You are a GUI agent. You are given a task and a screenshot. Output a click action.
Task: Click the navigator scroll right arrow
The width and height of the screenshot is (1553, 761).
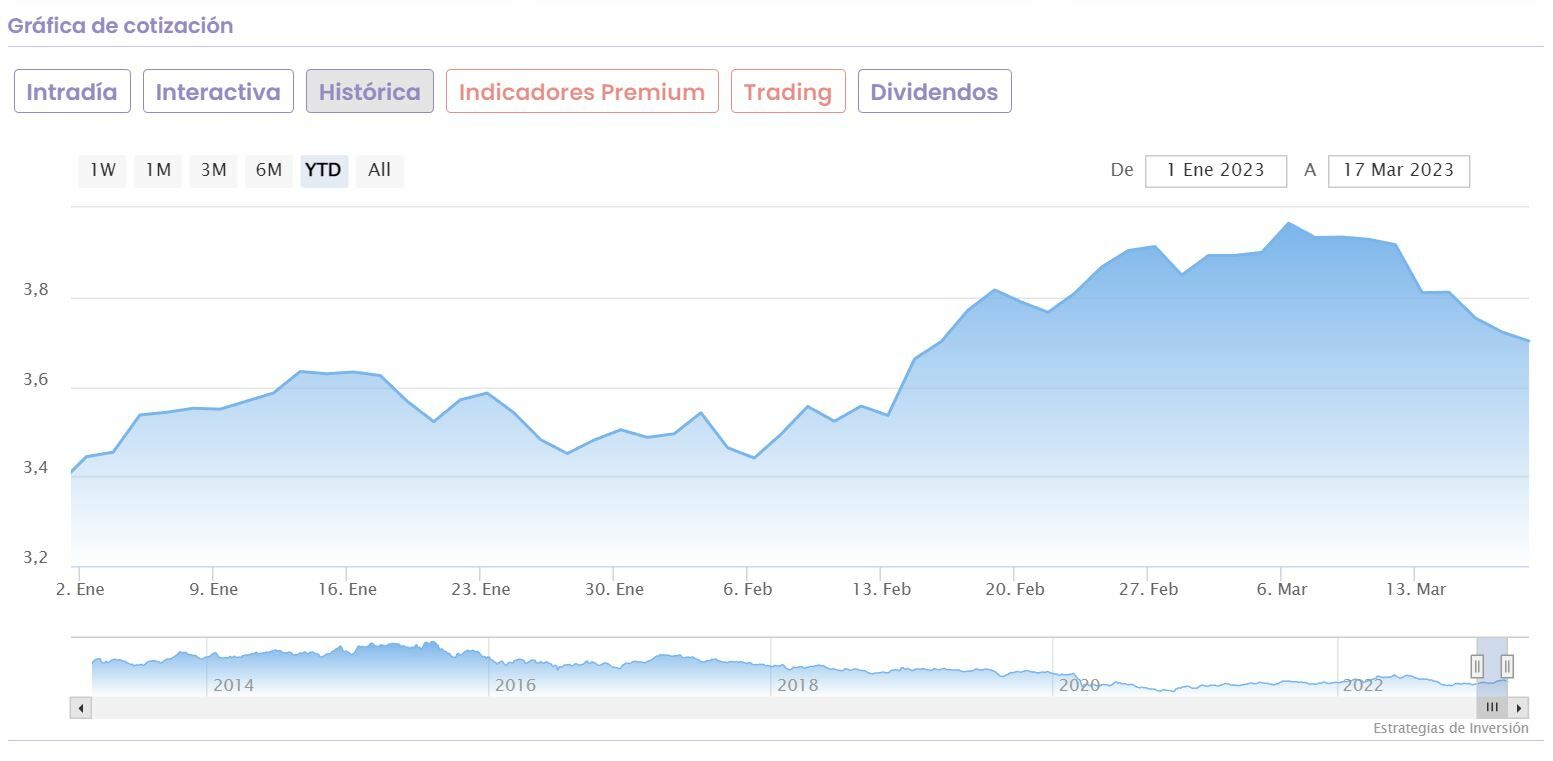click(x=1520, y=708)
